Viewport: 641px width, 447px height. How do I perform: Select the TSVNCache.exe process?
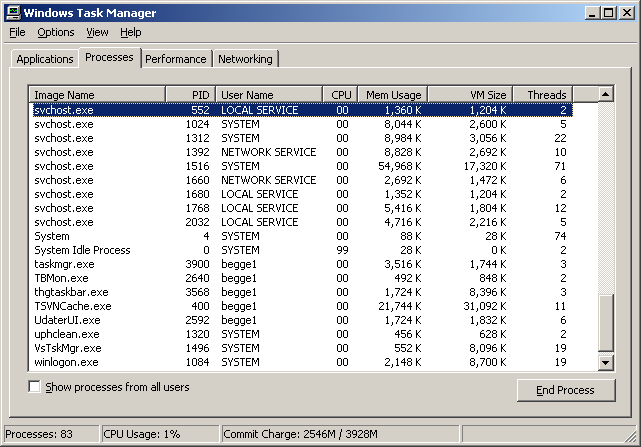click(302, 306)
